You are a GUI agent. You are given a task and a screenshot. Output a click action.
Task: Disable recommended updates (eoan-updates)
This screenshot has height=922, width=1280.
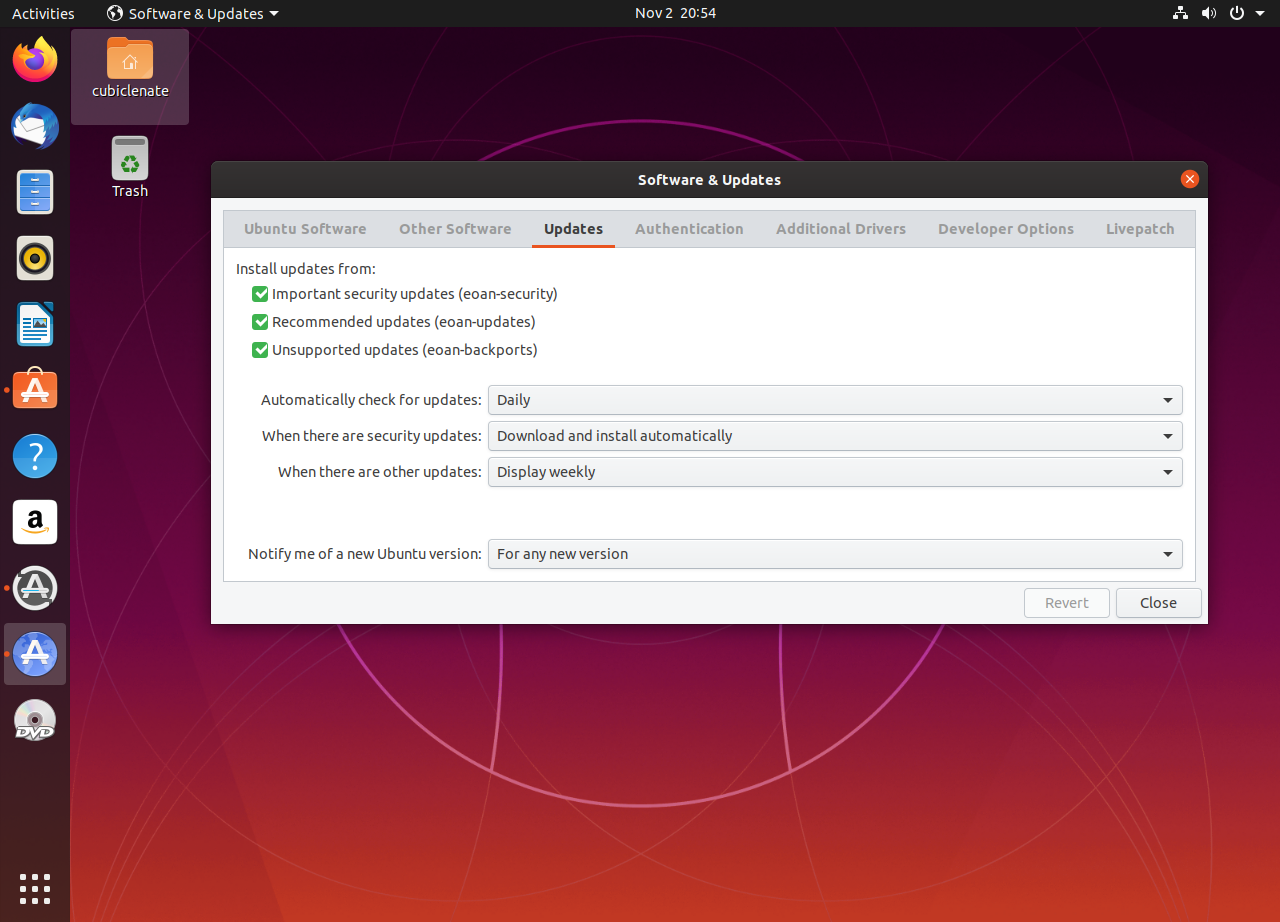click(260, 322)
